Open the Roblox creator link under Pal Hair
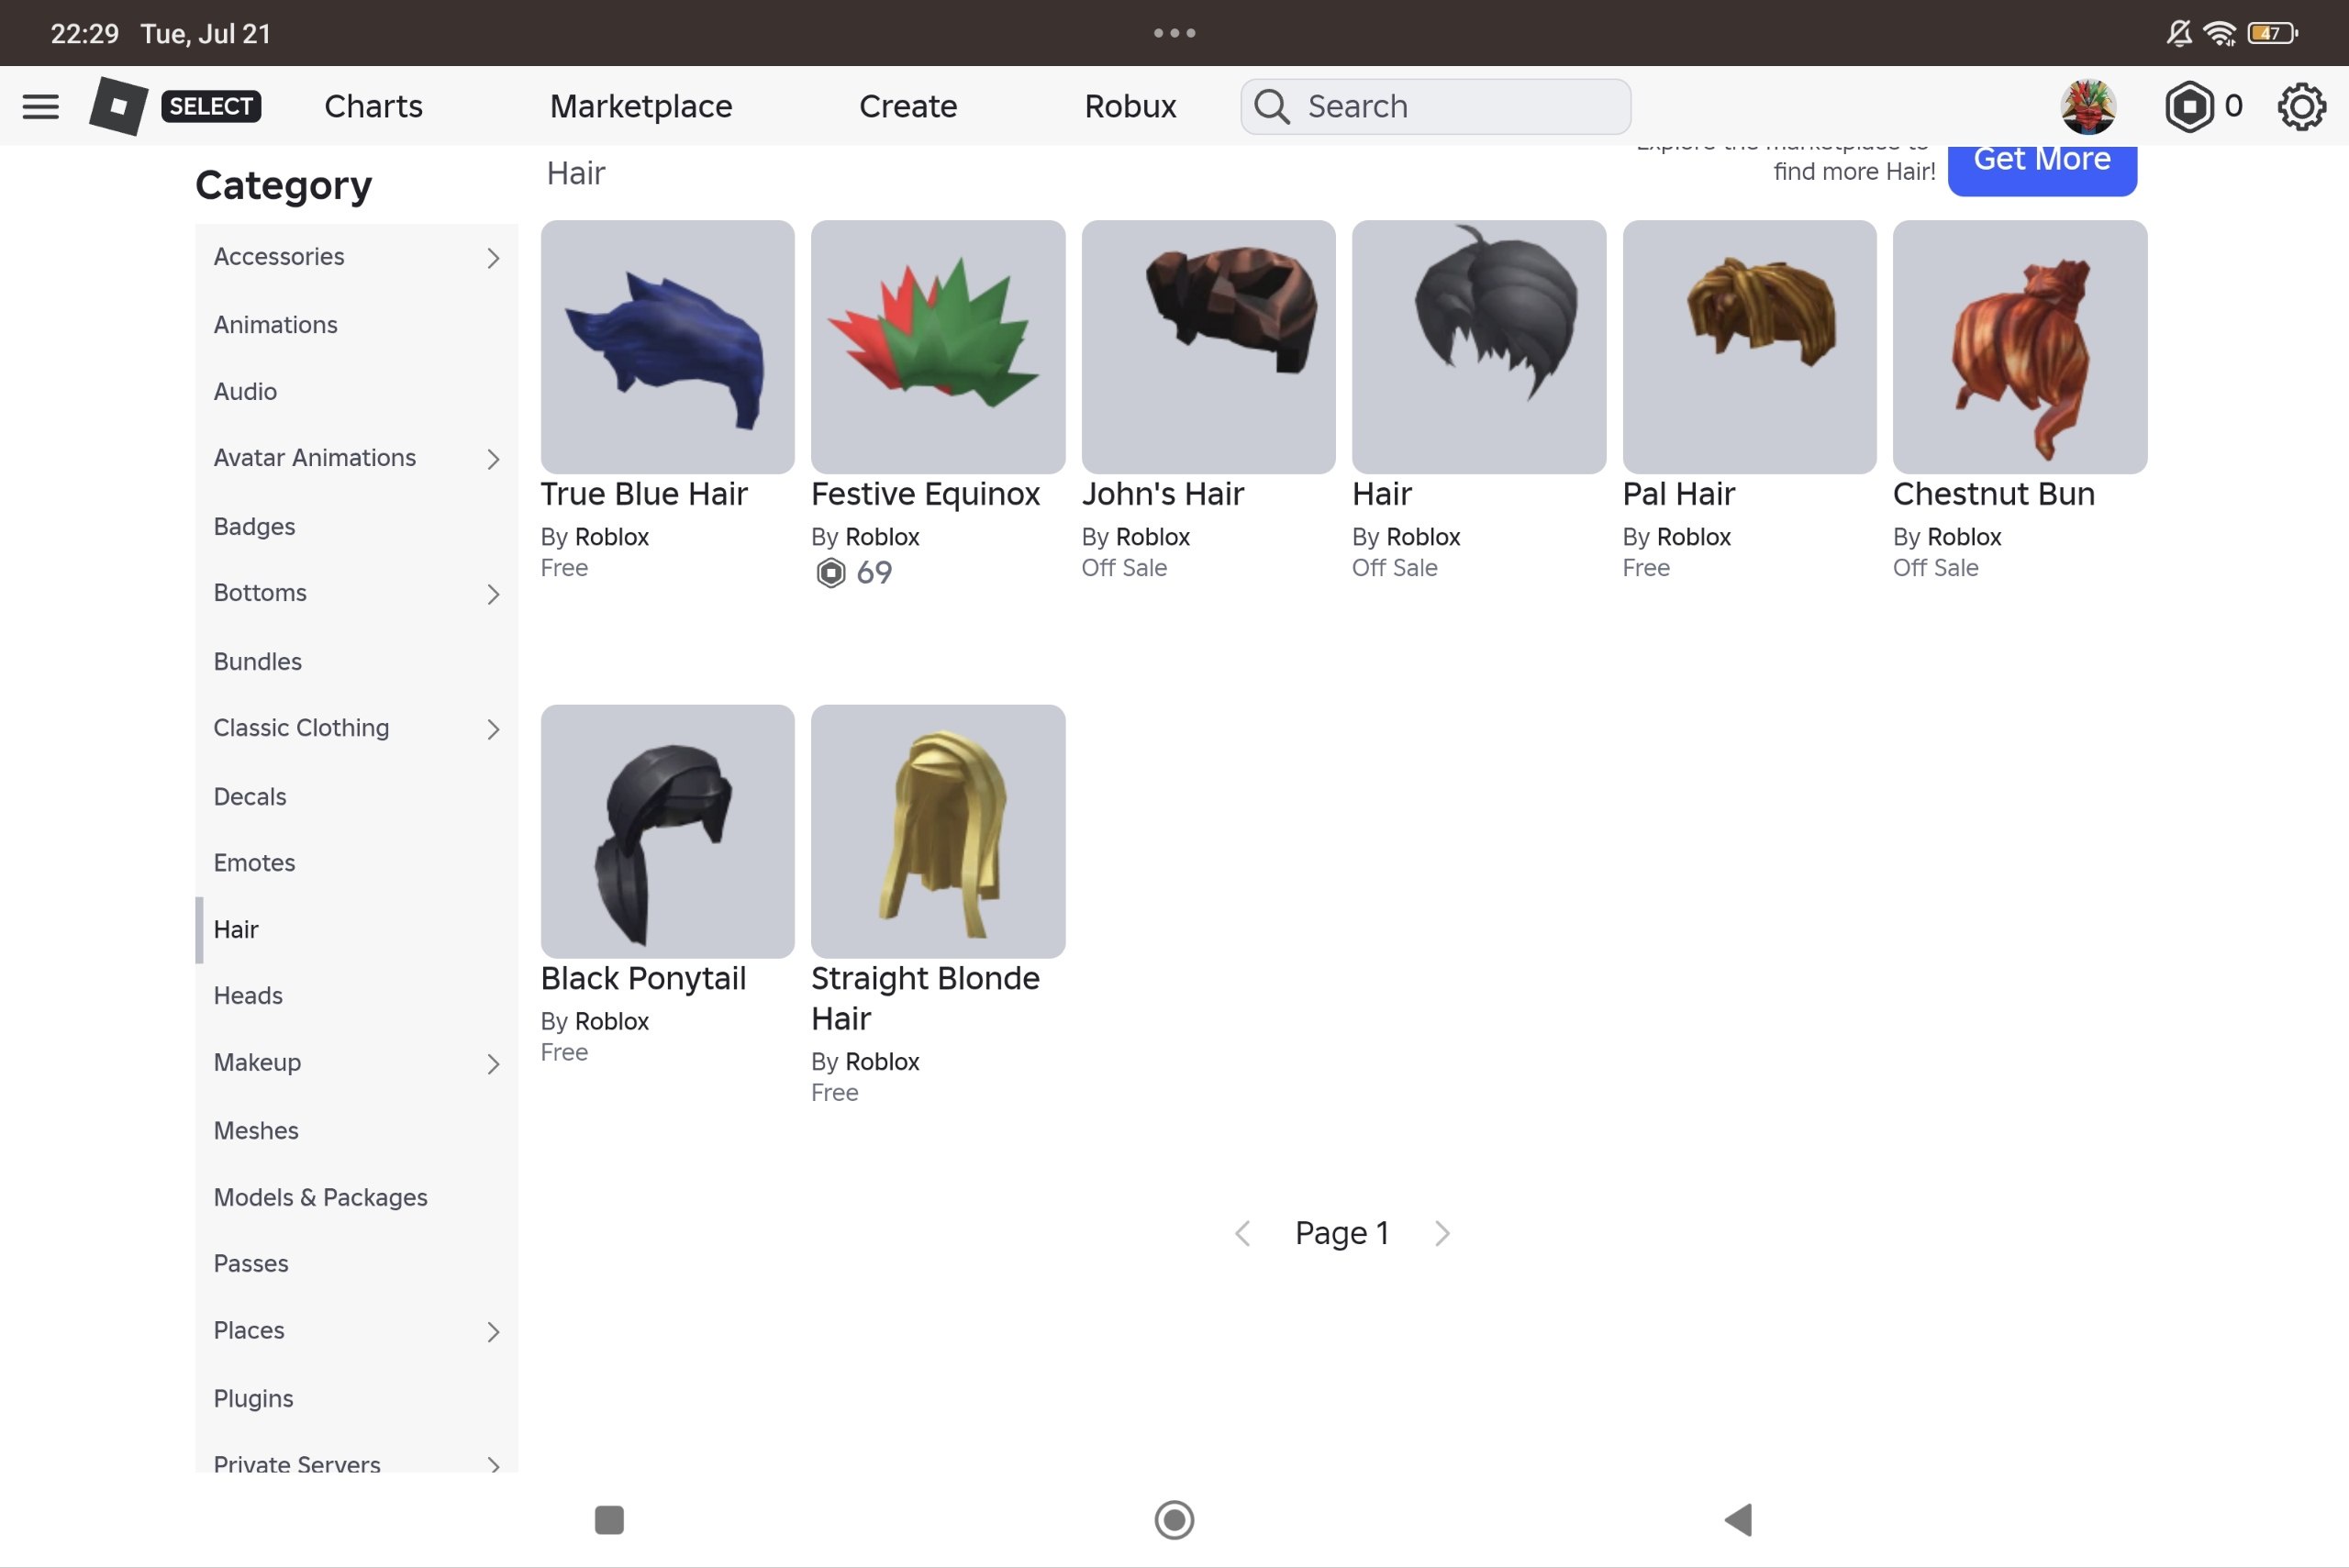The image size is (2349, 1568). 1693,537
